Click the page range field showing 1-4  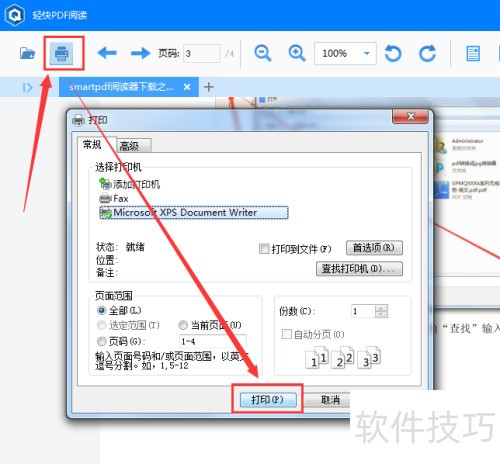pos(213,341)
